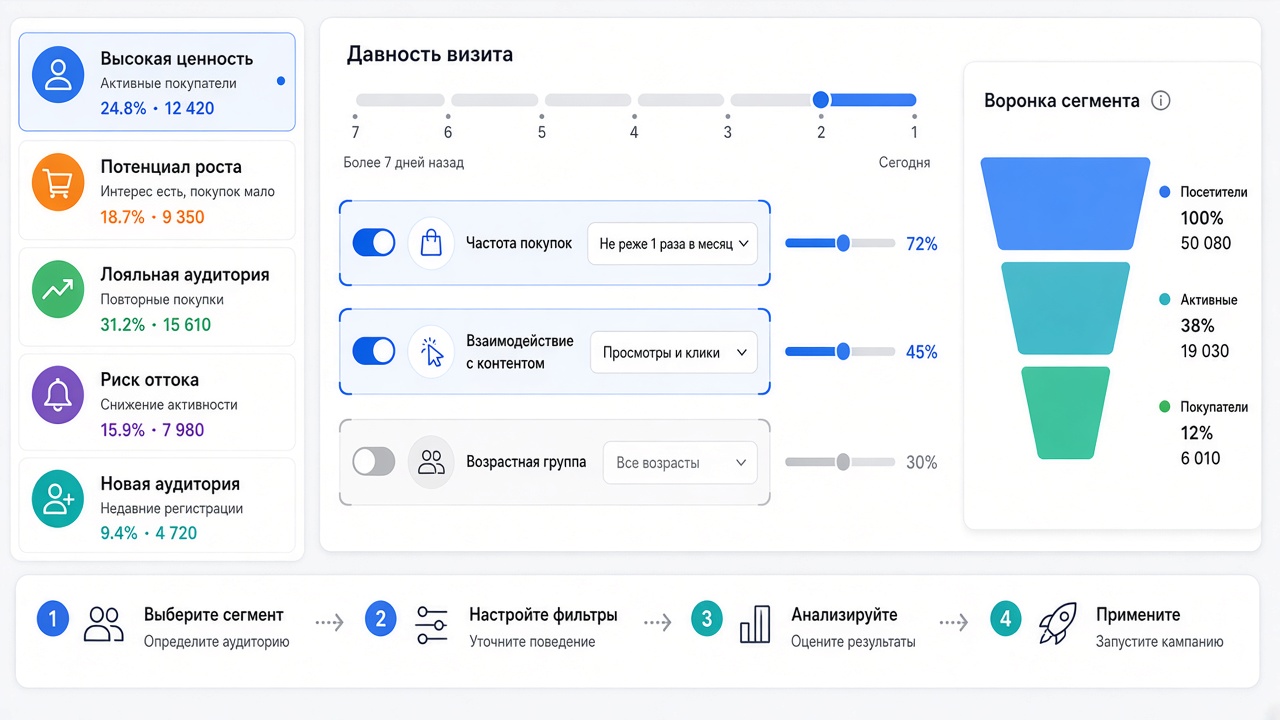Click the people icon beside Возрастная группа
The height and width of the screenshot is (720, 1280).
pyautogui.click(x=431, y=462)
